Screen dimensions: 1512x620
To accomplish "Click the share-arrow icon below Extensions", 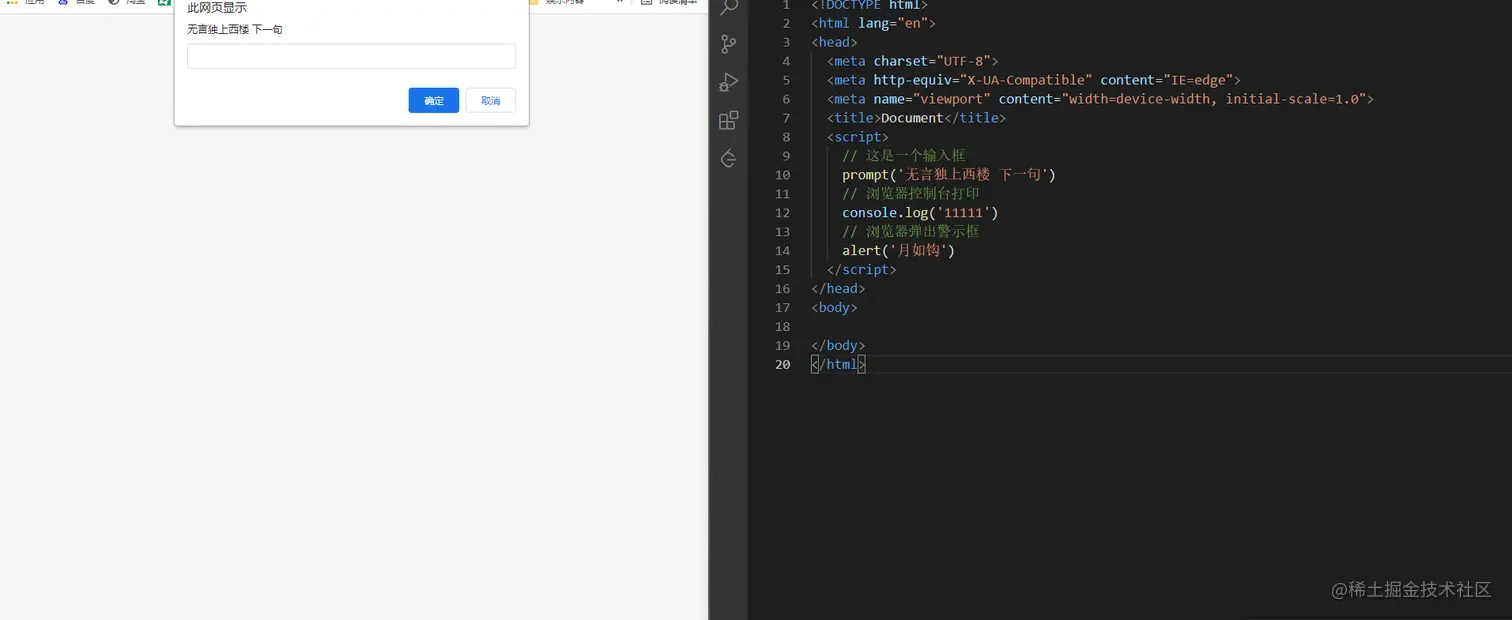I will 729,158.
